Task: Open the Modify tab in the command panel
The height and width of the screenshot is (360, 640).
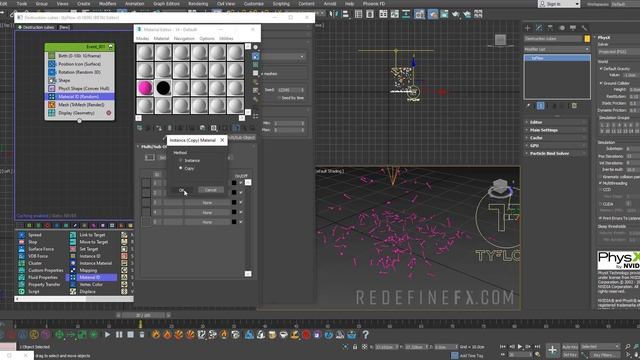Action: (539, 28)
